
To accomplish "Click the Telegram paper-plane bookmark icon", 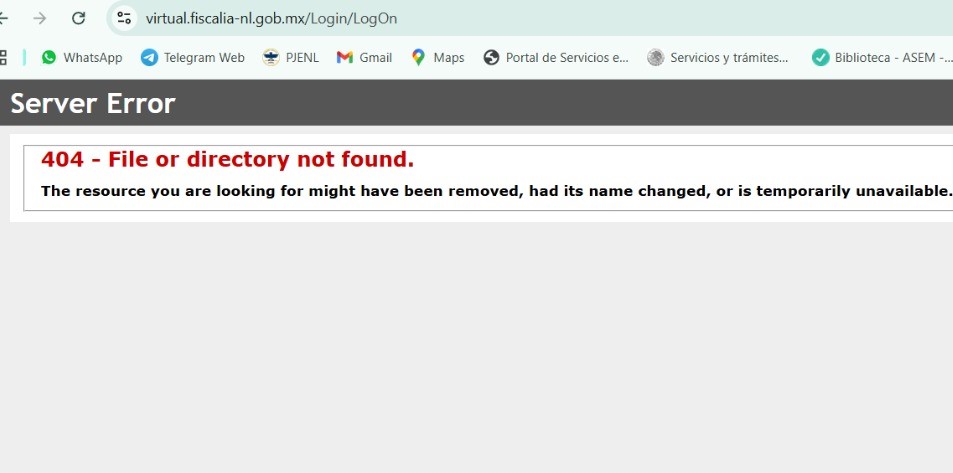I will pos(149,57).
